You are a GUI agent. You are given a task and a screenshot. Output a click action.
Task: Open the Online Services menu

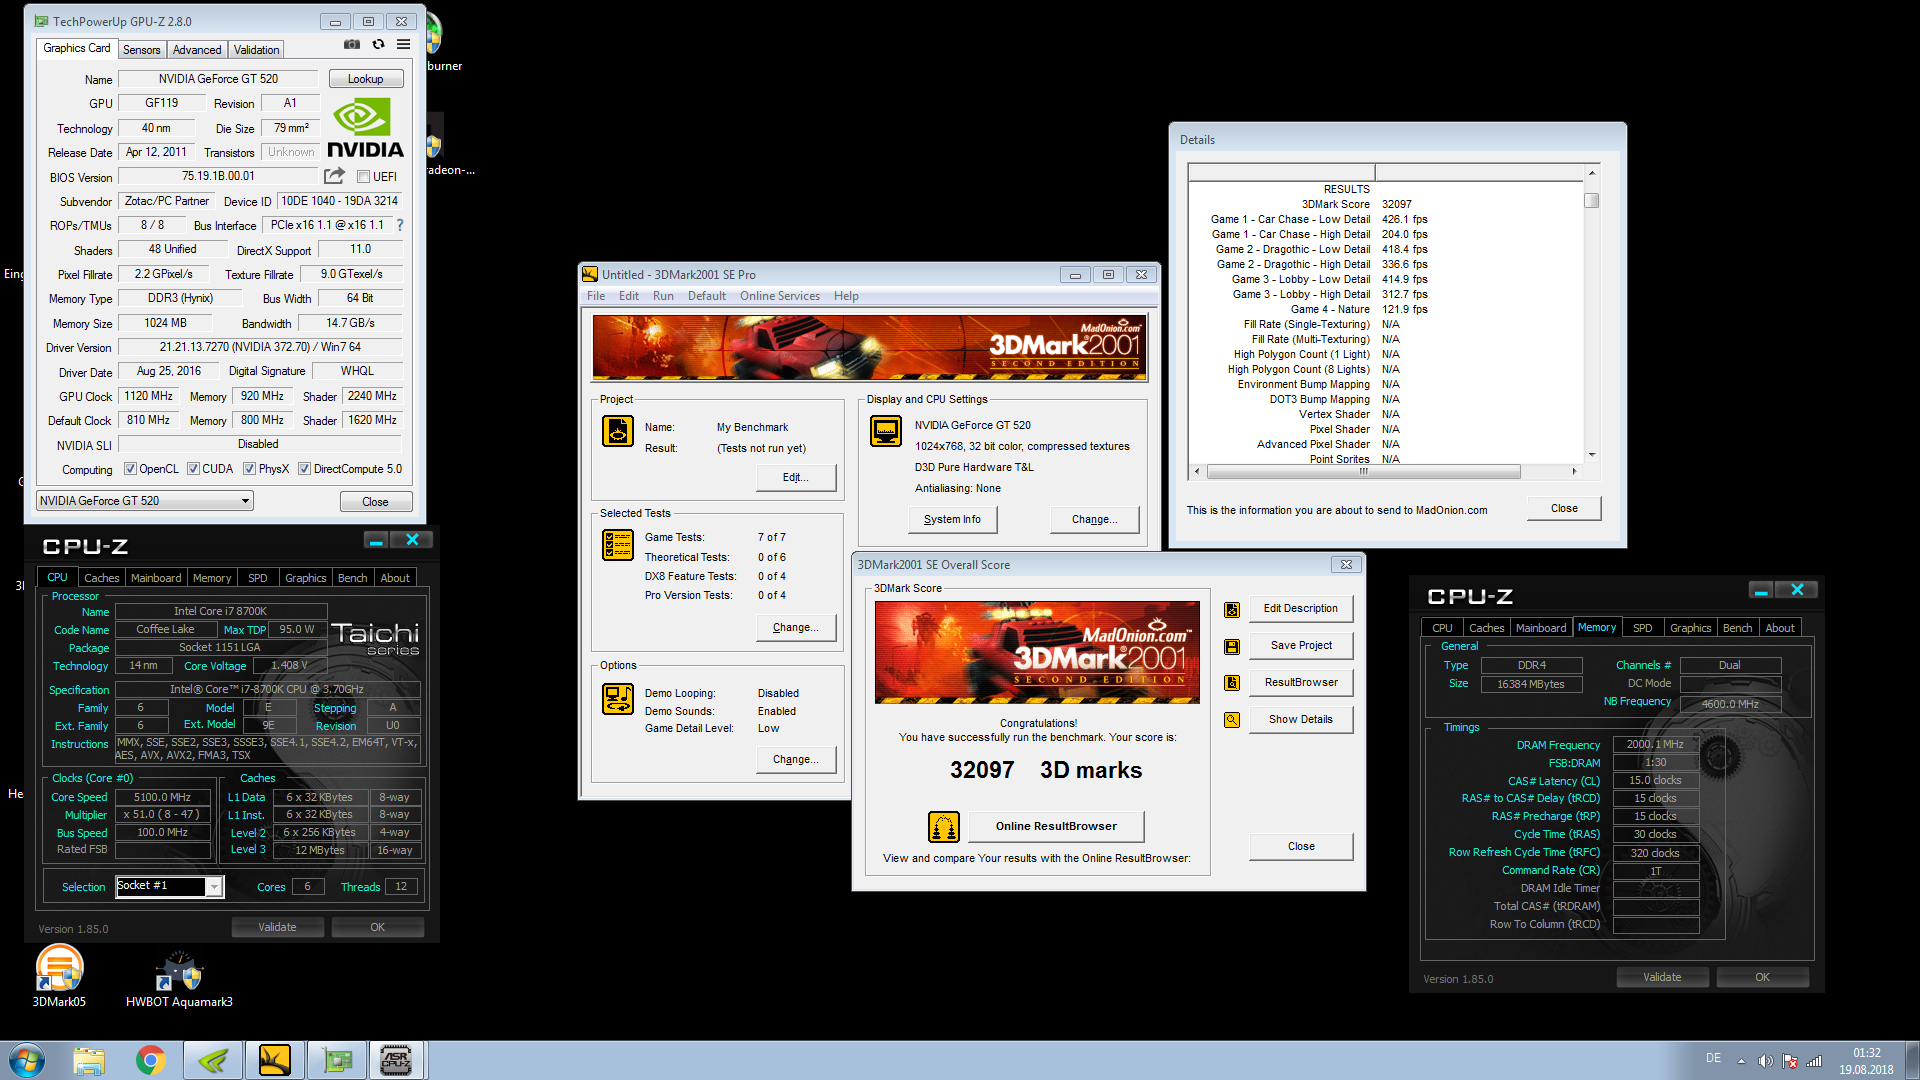(780, 296)
